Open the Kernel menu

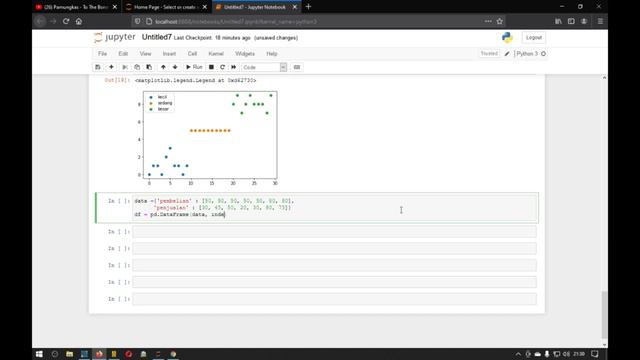(216, 53)
